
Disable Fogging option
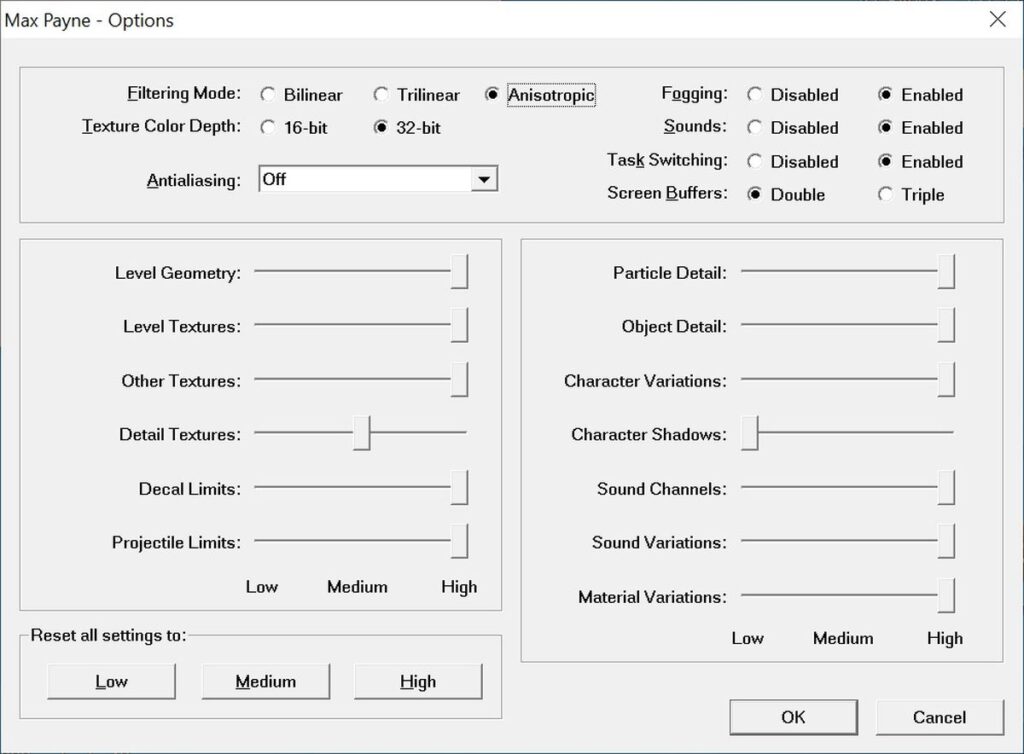pyautogui.click(x=793, y=95)
